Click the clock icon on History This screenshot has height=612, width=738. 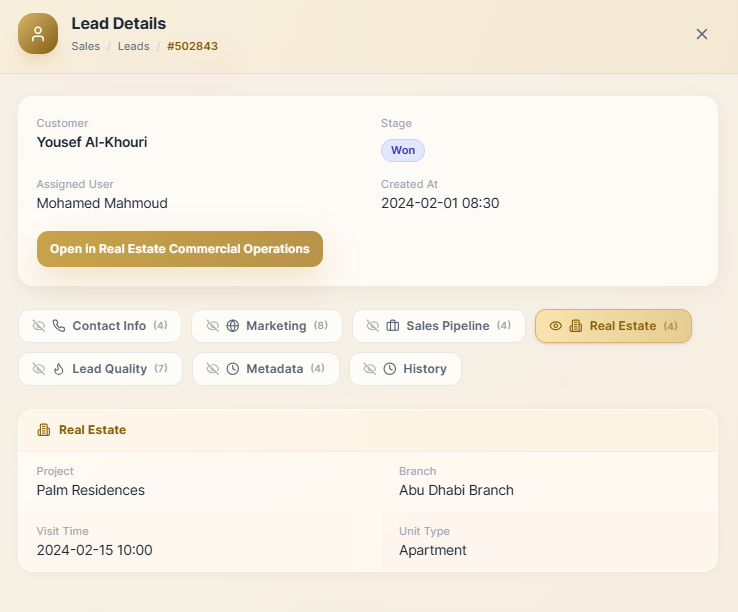point(390,369)
